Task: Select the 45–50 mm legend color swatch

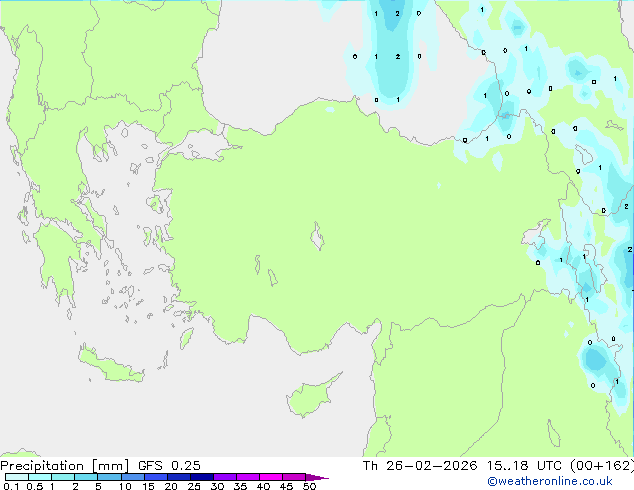Action: coord(294,477)
